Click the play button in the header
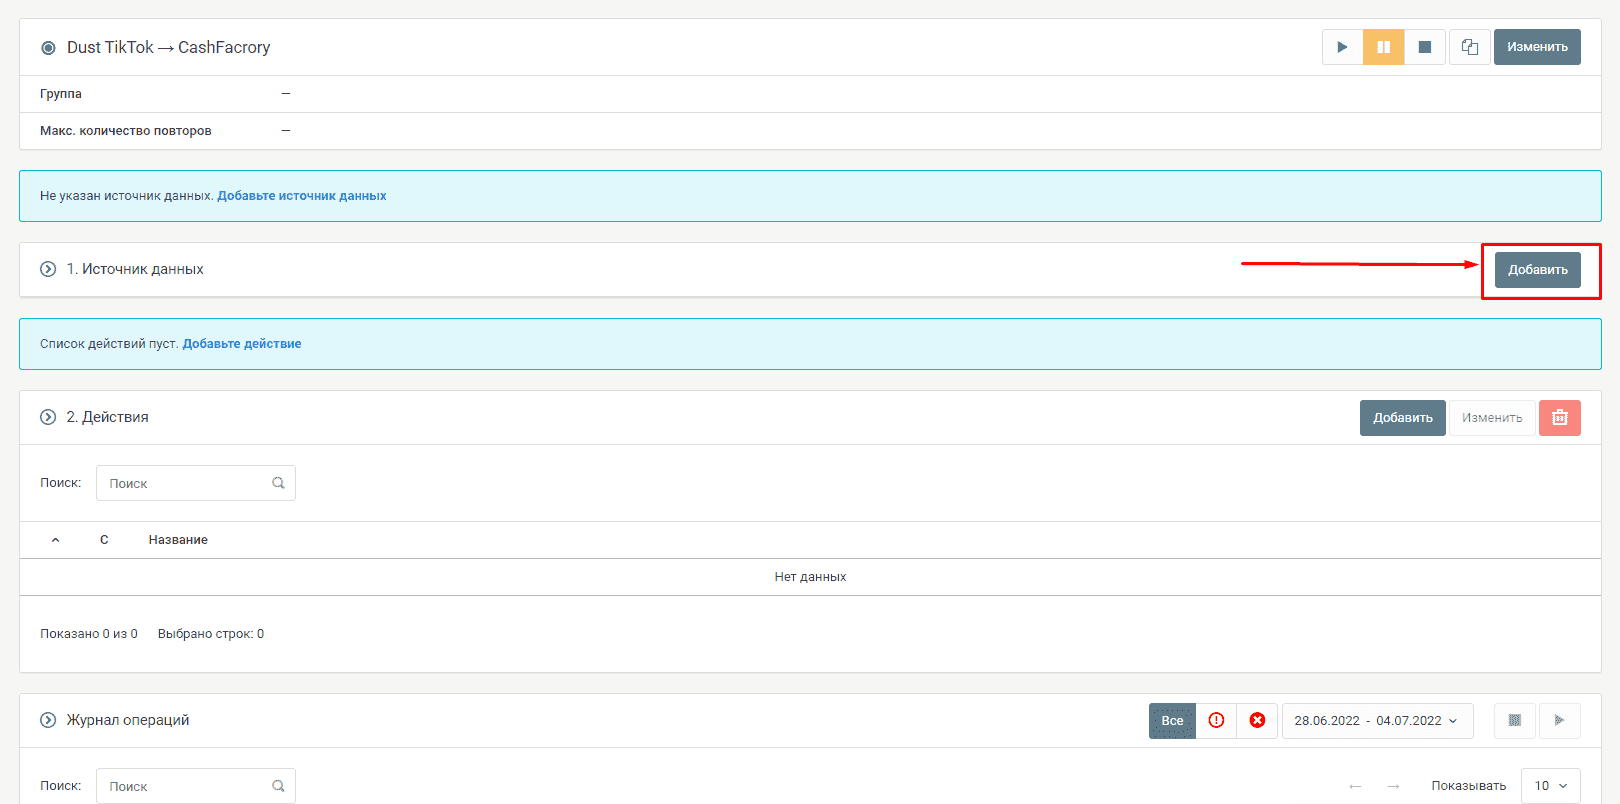This screenshot has width=1620, height=804. tap(1342, 47)
